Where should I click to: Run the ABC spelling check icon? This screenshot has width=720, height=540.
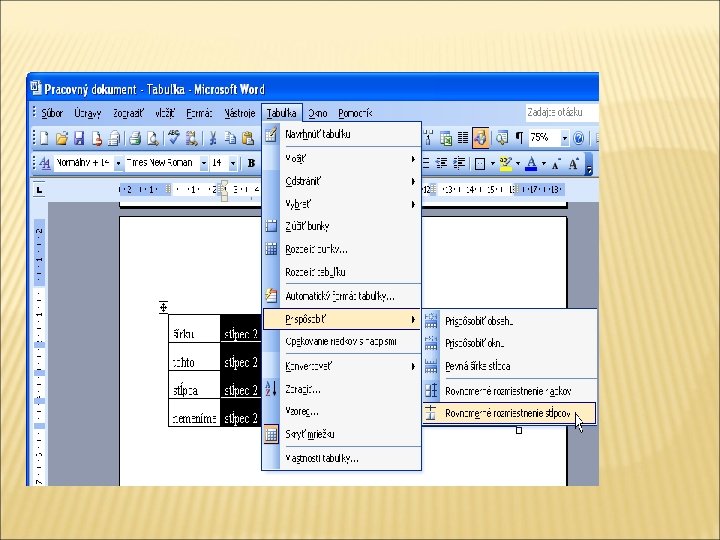pyautogui.click(x=174, y=138)
